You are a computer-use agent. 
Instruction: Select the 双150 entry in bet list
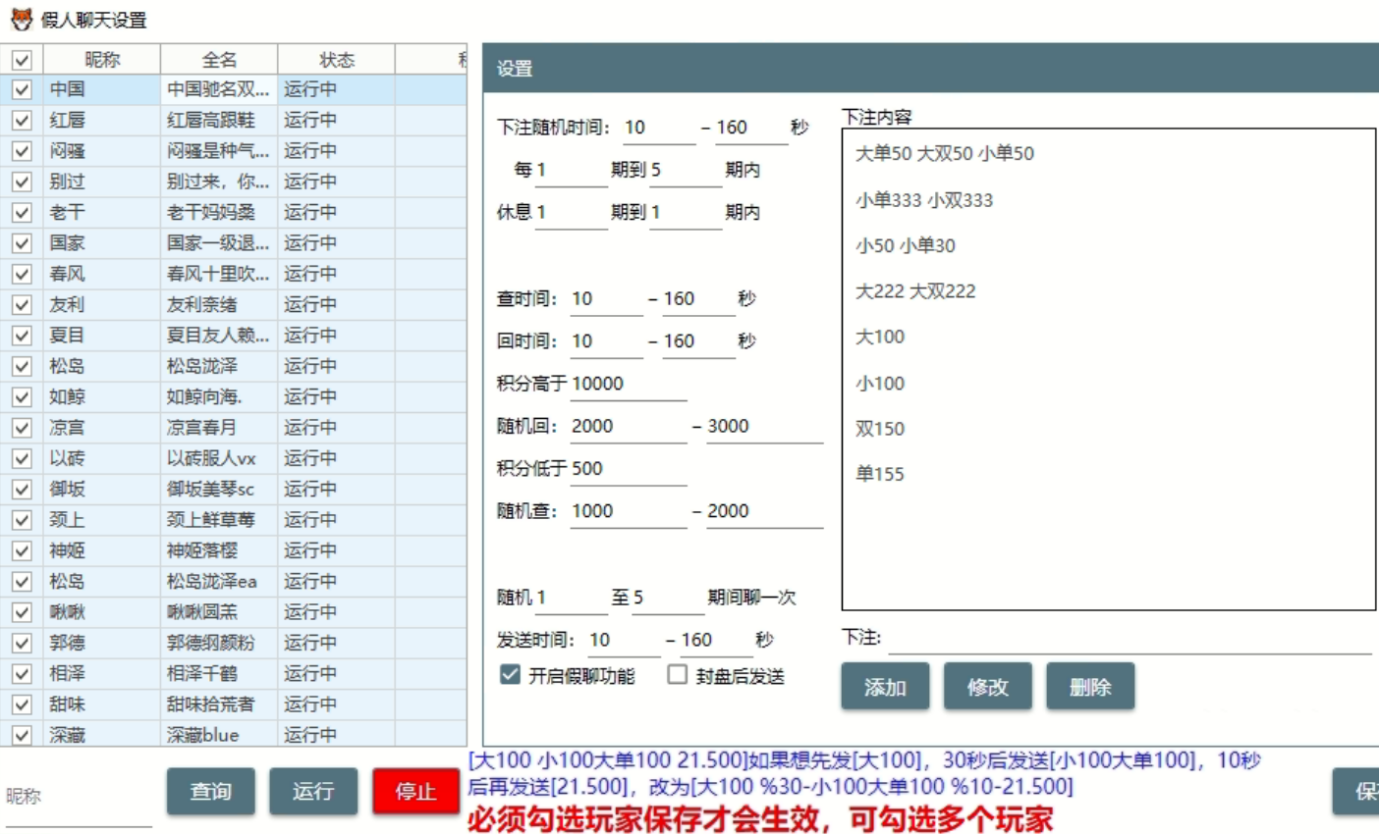(880, 429)
